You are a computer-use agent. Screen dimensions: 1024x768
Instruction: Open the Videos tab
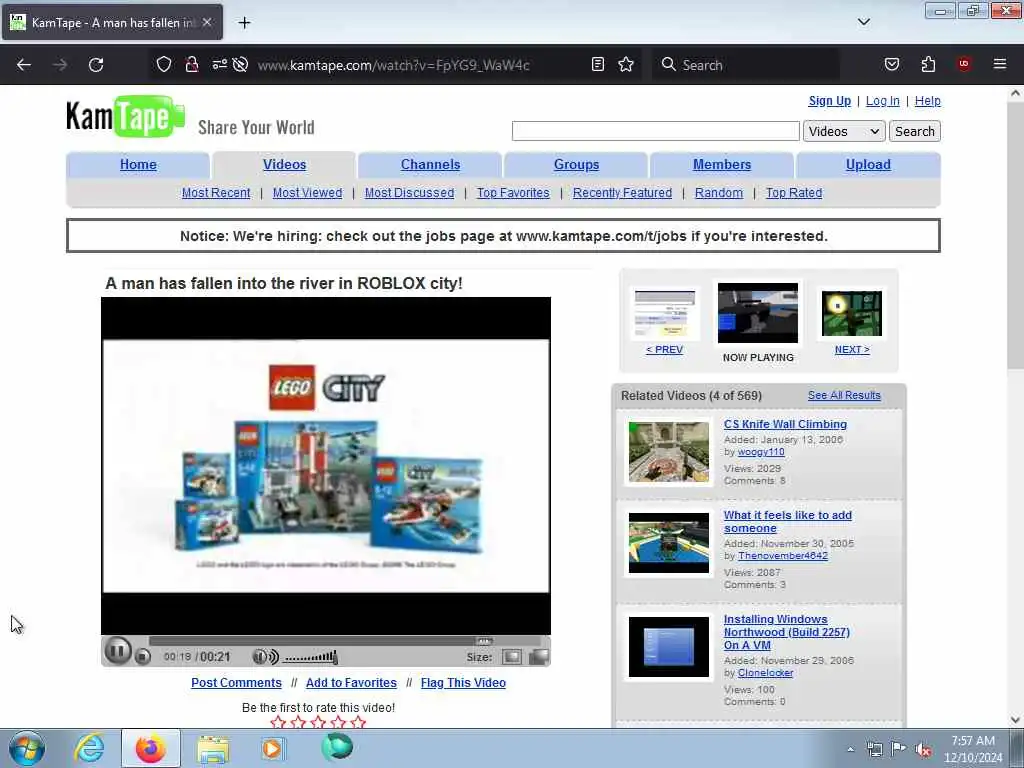point(284,165)
